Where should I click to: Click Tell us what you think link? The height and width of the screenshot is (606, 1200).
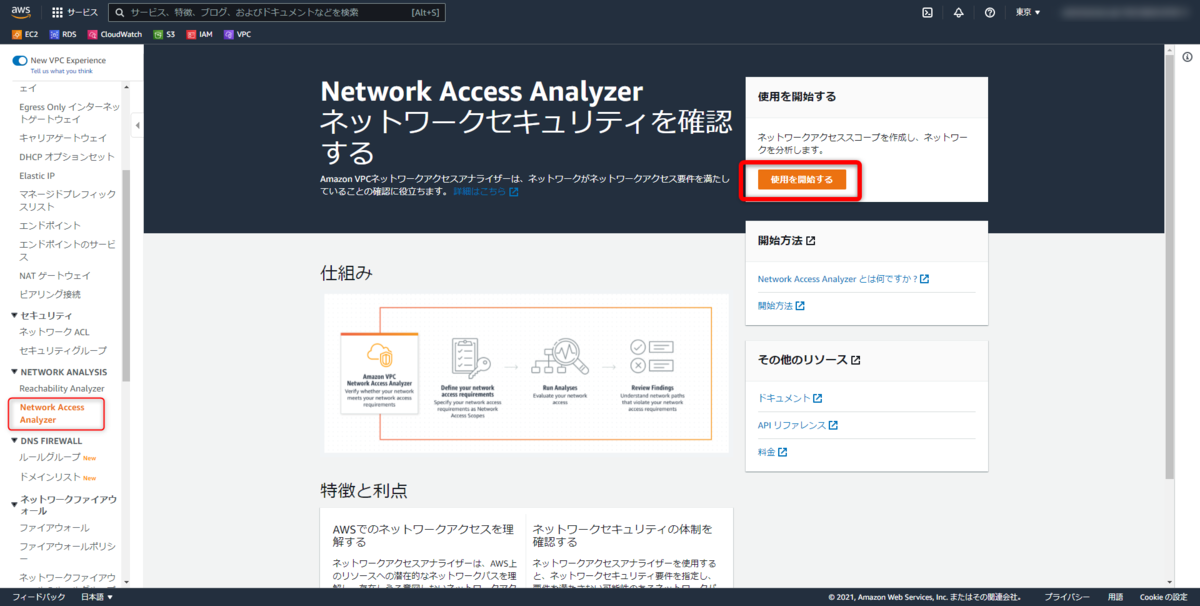click(62, 71)
